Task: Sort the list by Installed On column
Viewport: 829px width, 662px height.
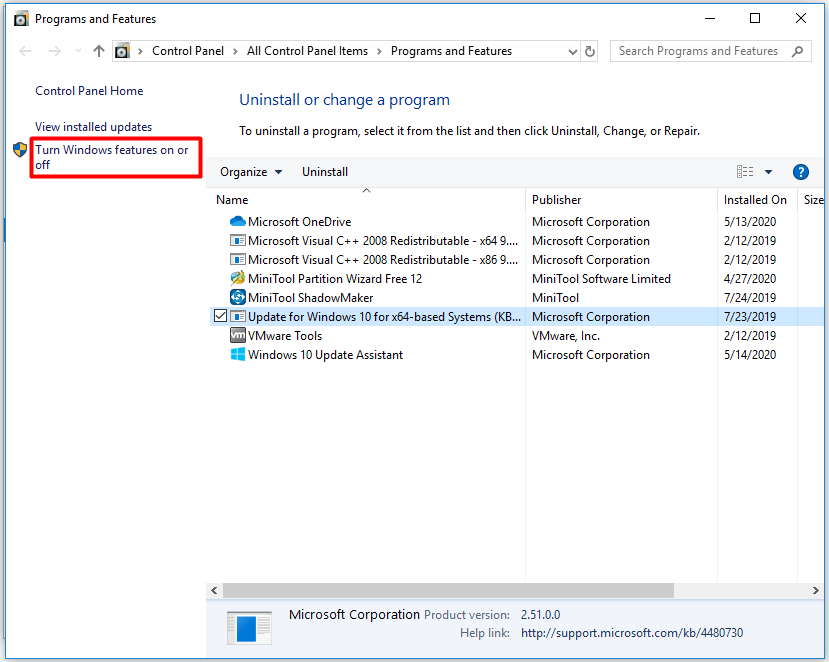Action: tap(755, 200)
